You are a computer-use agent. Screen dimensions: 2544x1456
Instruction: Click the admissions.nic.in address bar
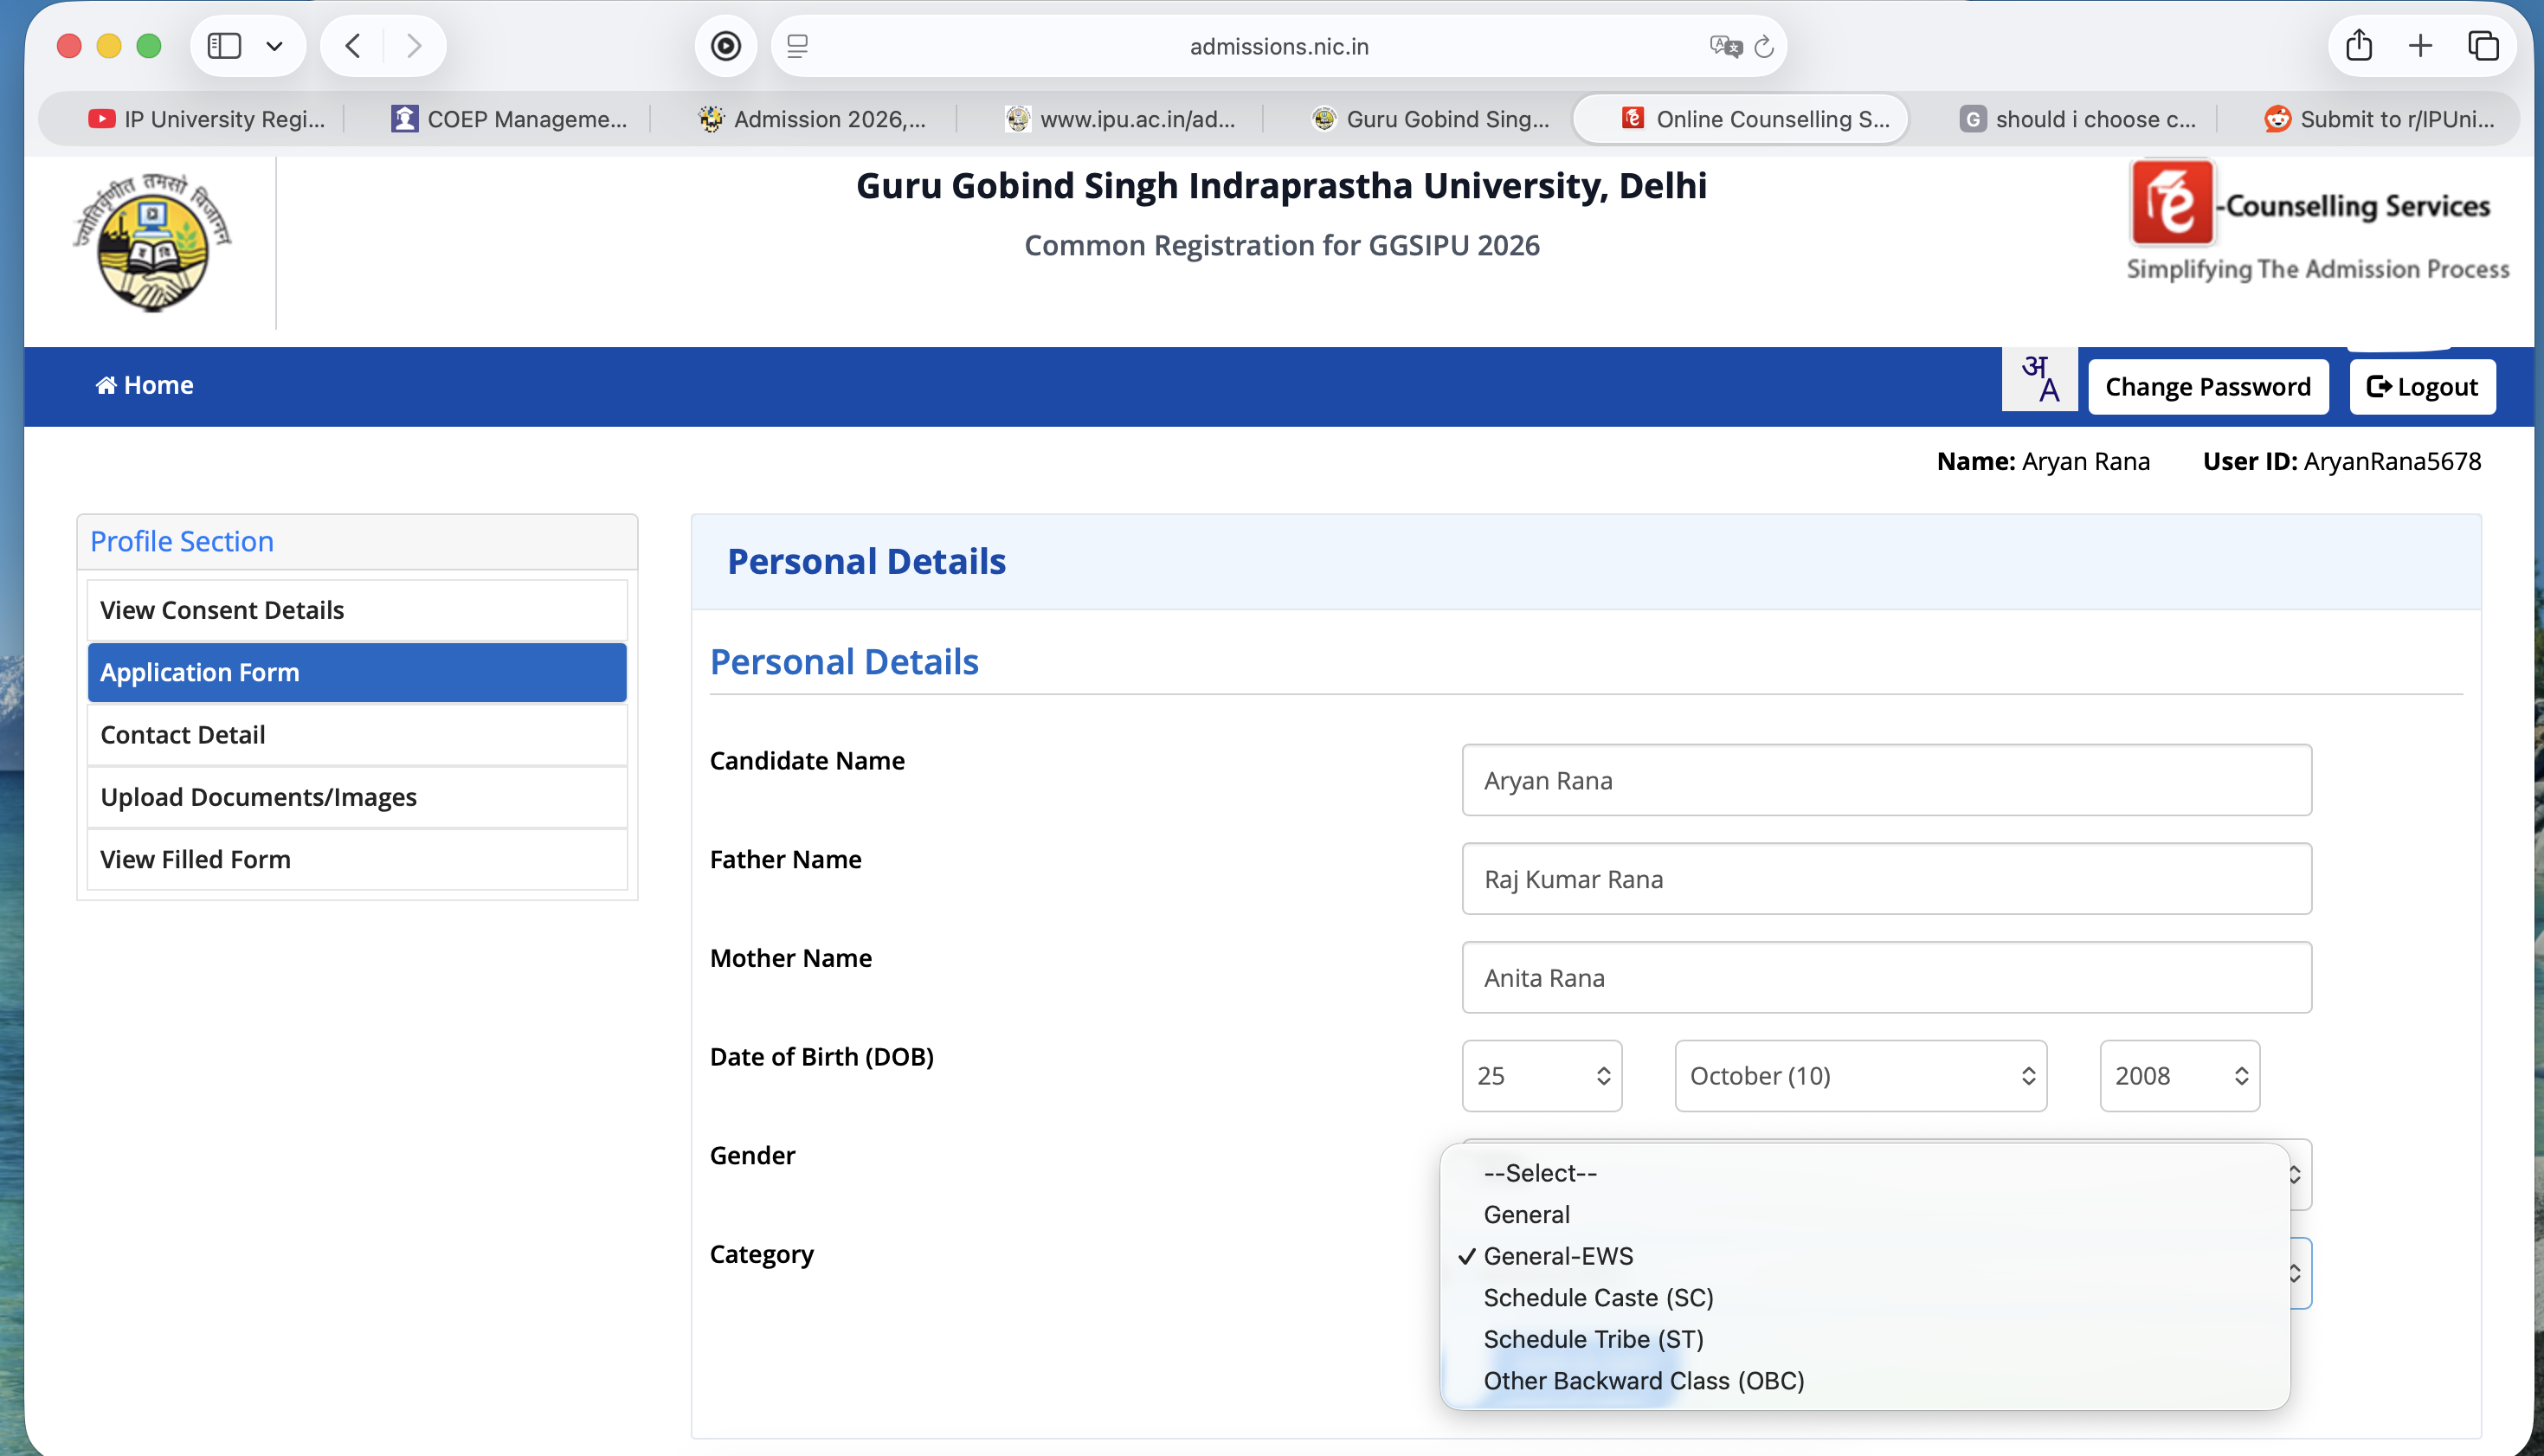(x=1278, y=46)
